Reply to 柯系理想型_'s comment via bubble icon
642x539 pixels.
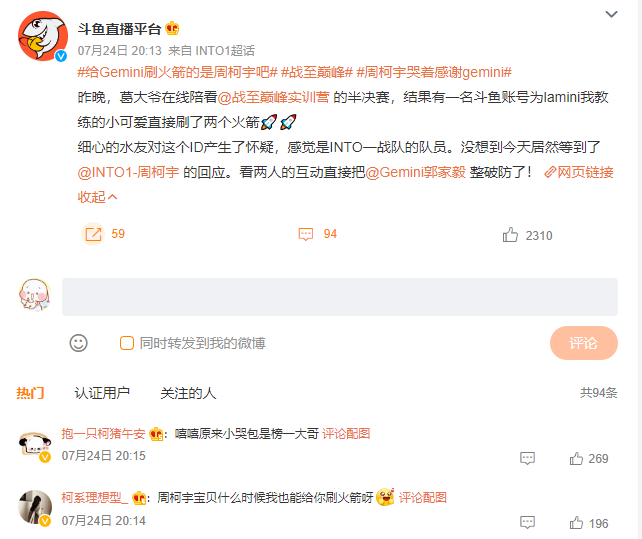(x=527, y=523)
